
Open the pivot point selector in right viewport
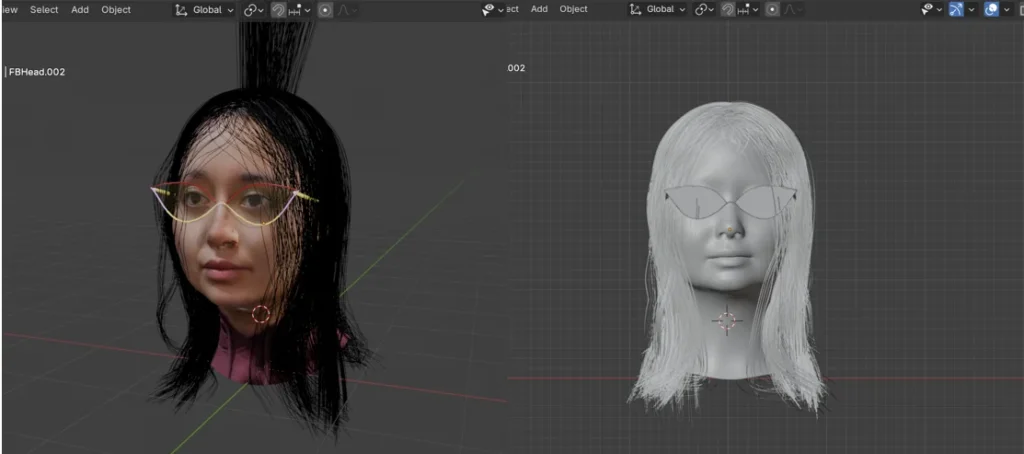point(705,9)
